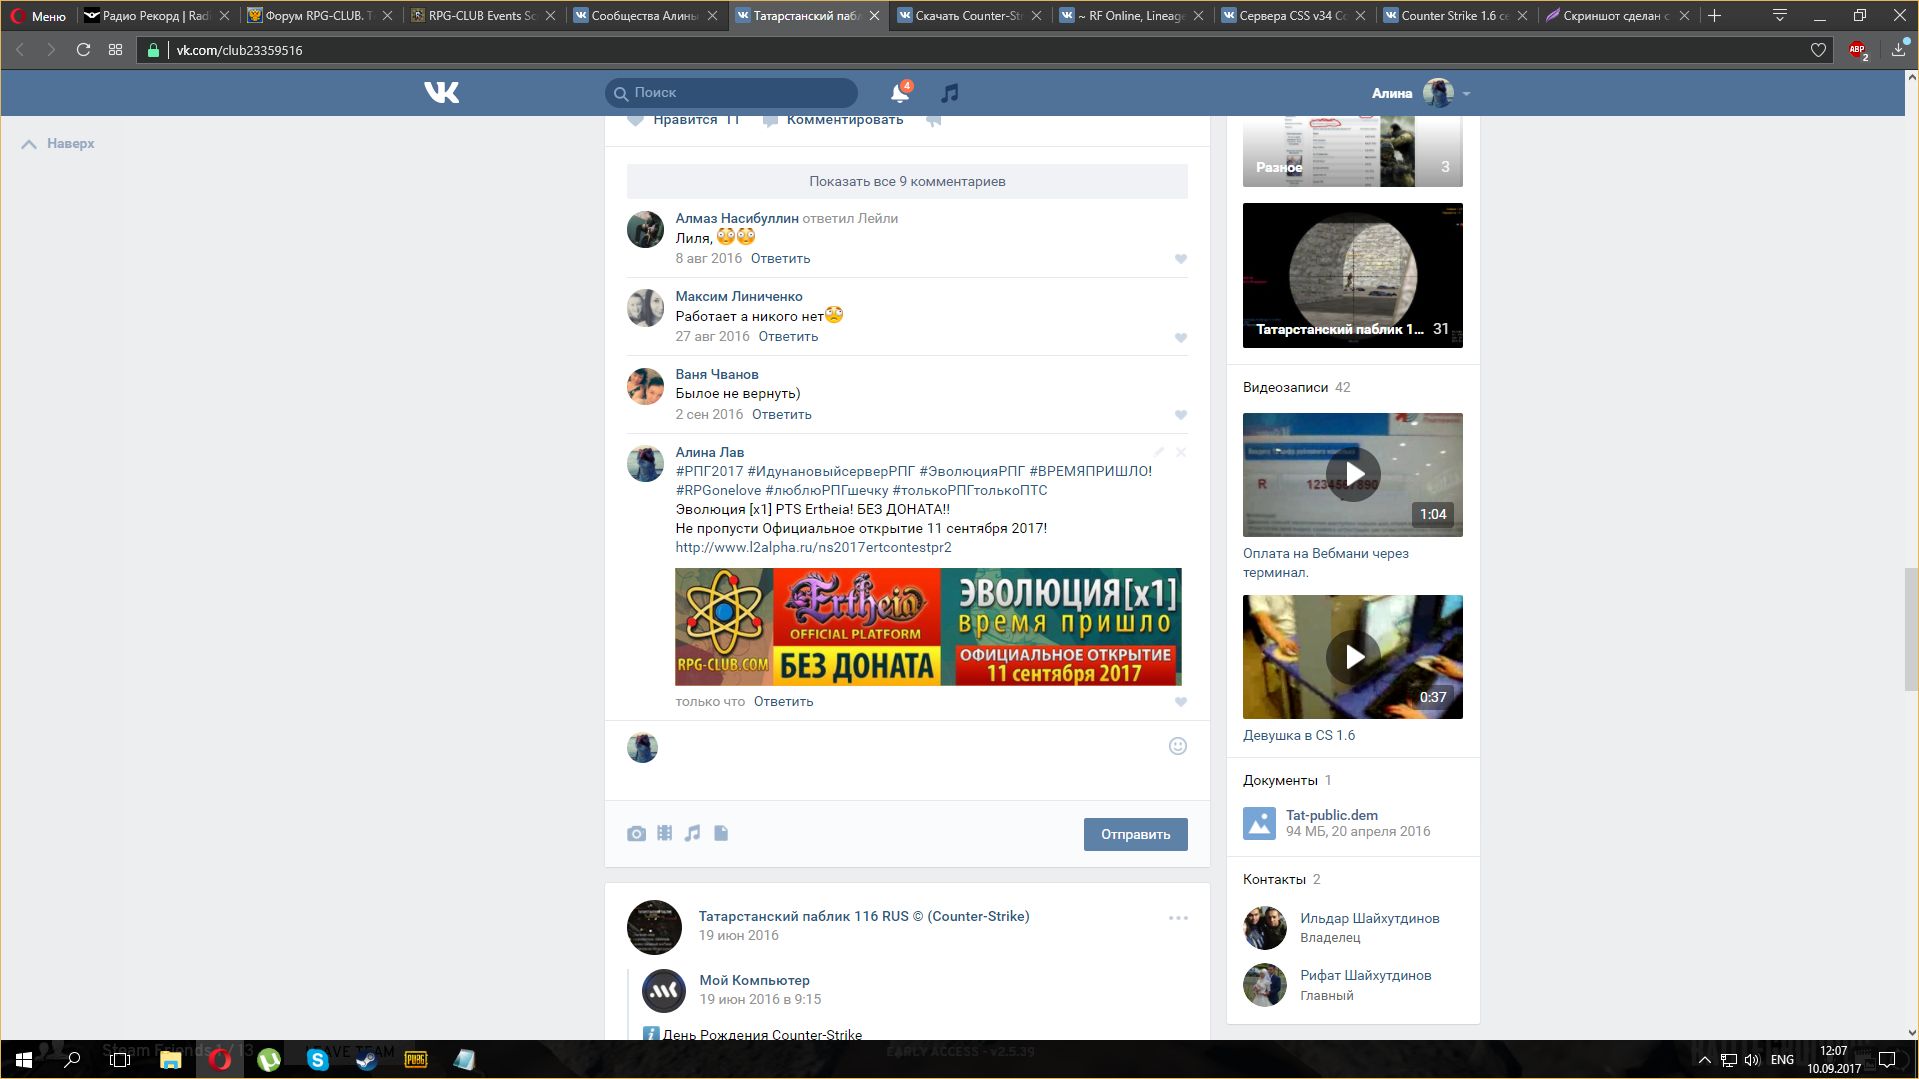Switch ENG input language indicator
The width and height of the screenshot is (1919, 1079).
tap(1782, 1059)
